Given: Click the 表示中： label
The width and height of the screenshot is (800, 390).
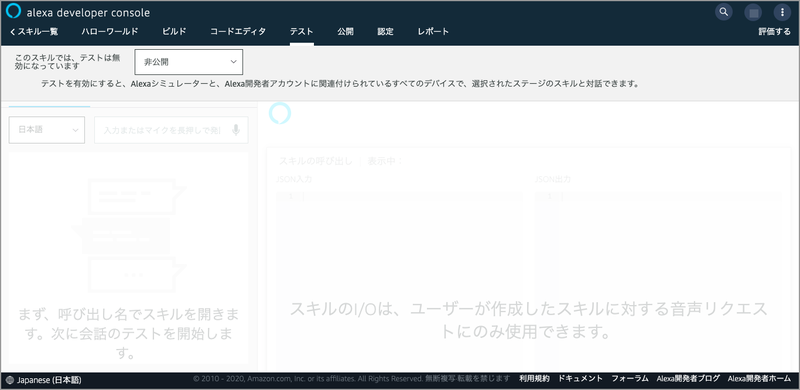Looking at the screenshot, I should (386, 161).
